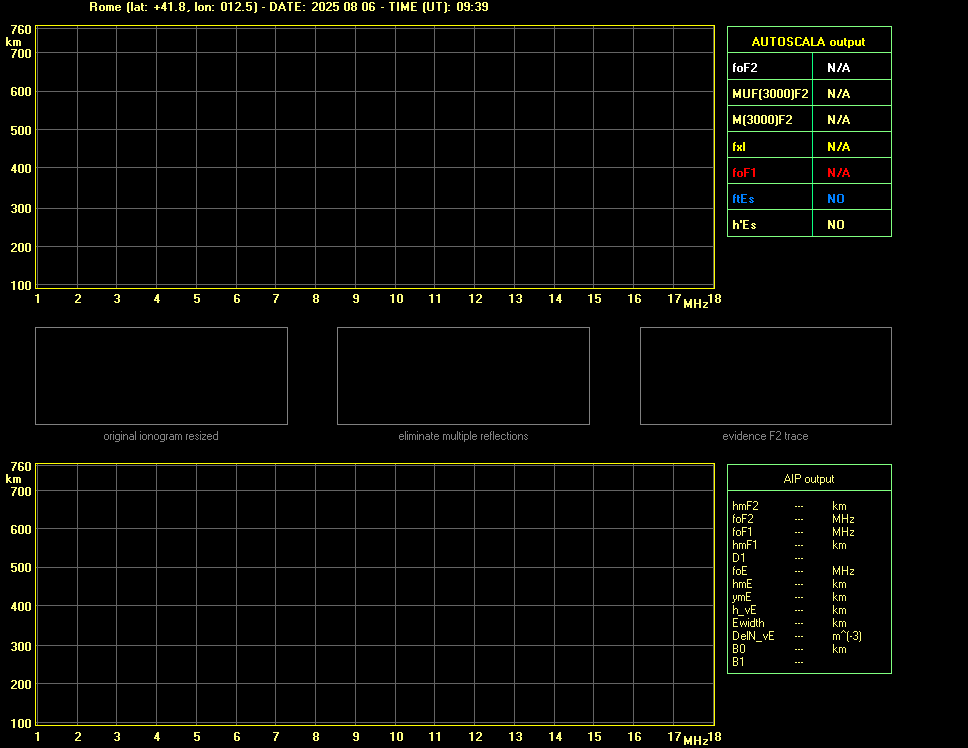This screenshot has height=748, width=968.
Task: Select the blue NO value beside ftEs
Action: [x=836, y=199]
